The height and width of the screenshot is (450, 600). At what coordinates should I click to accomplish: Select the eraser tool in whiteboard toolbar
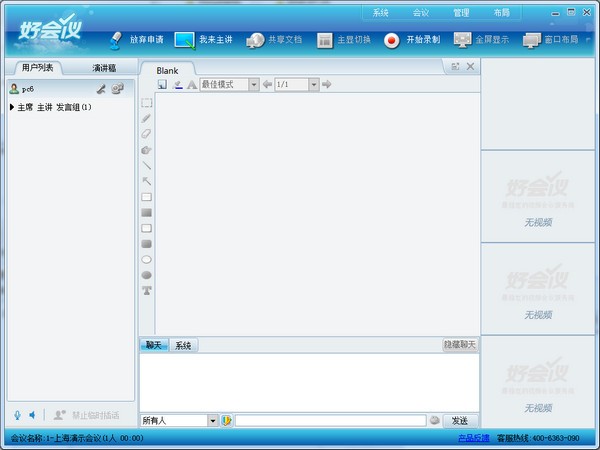click(x=146, y=134)
